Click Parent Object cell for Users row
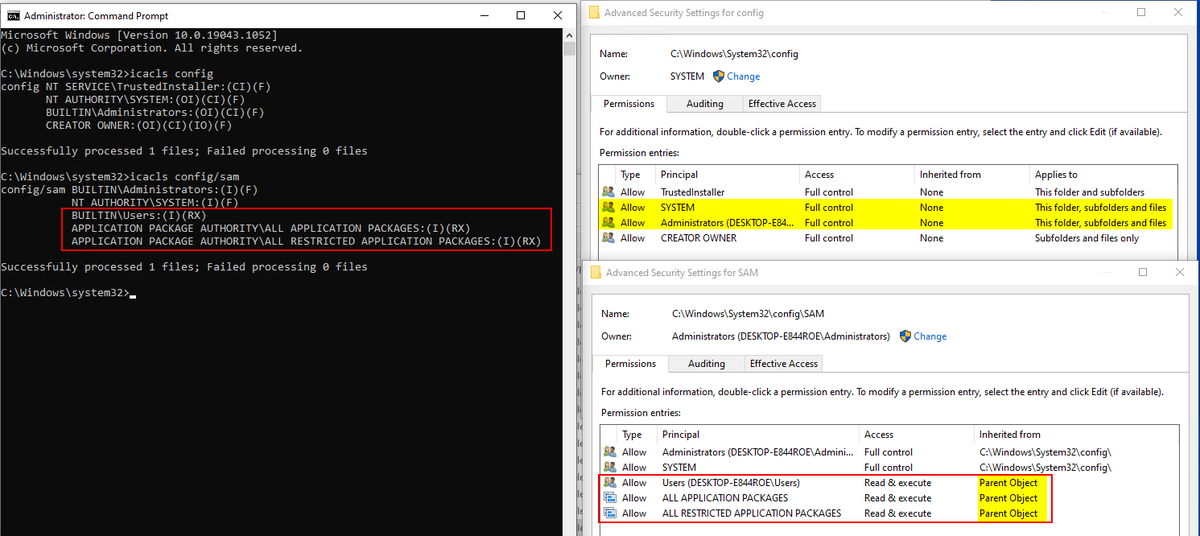The image size is (1200, 536). [x=1008, y=483]
